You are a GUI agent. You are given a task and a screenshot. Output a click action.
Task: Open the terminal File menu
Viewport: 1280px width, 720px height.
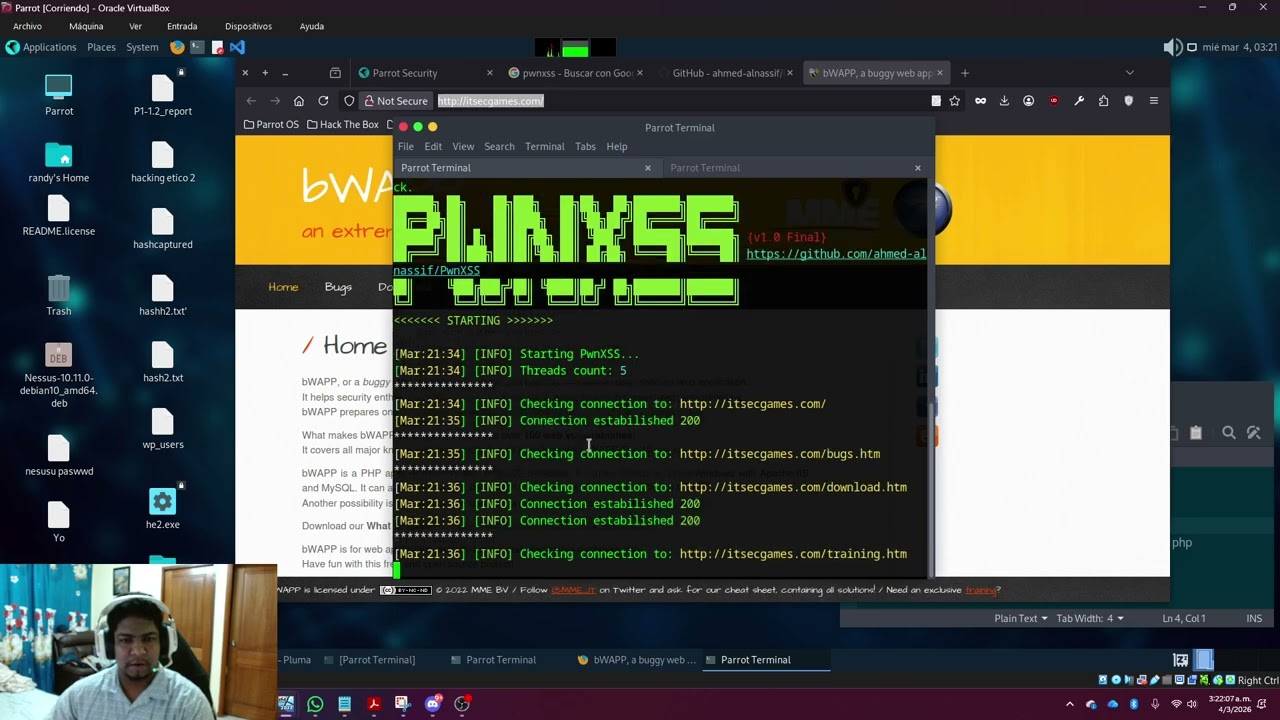coord(406,147)
